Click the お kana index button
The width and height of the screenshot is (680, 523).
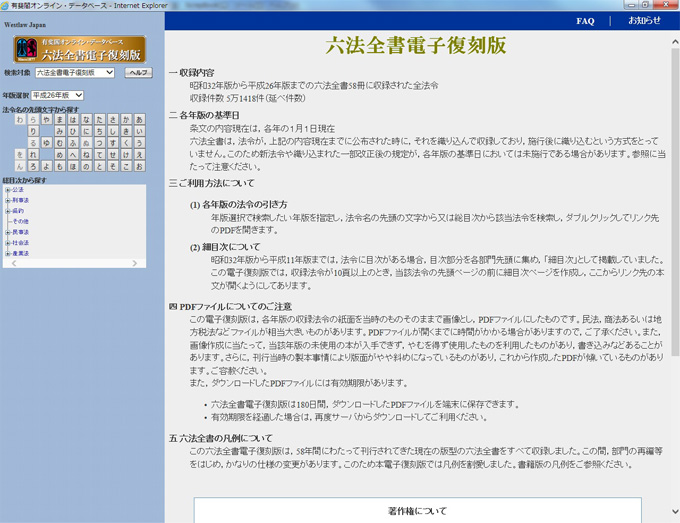click(x=140, y=167)
